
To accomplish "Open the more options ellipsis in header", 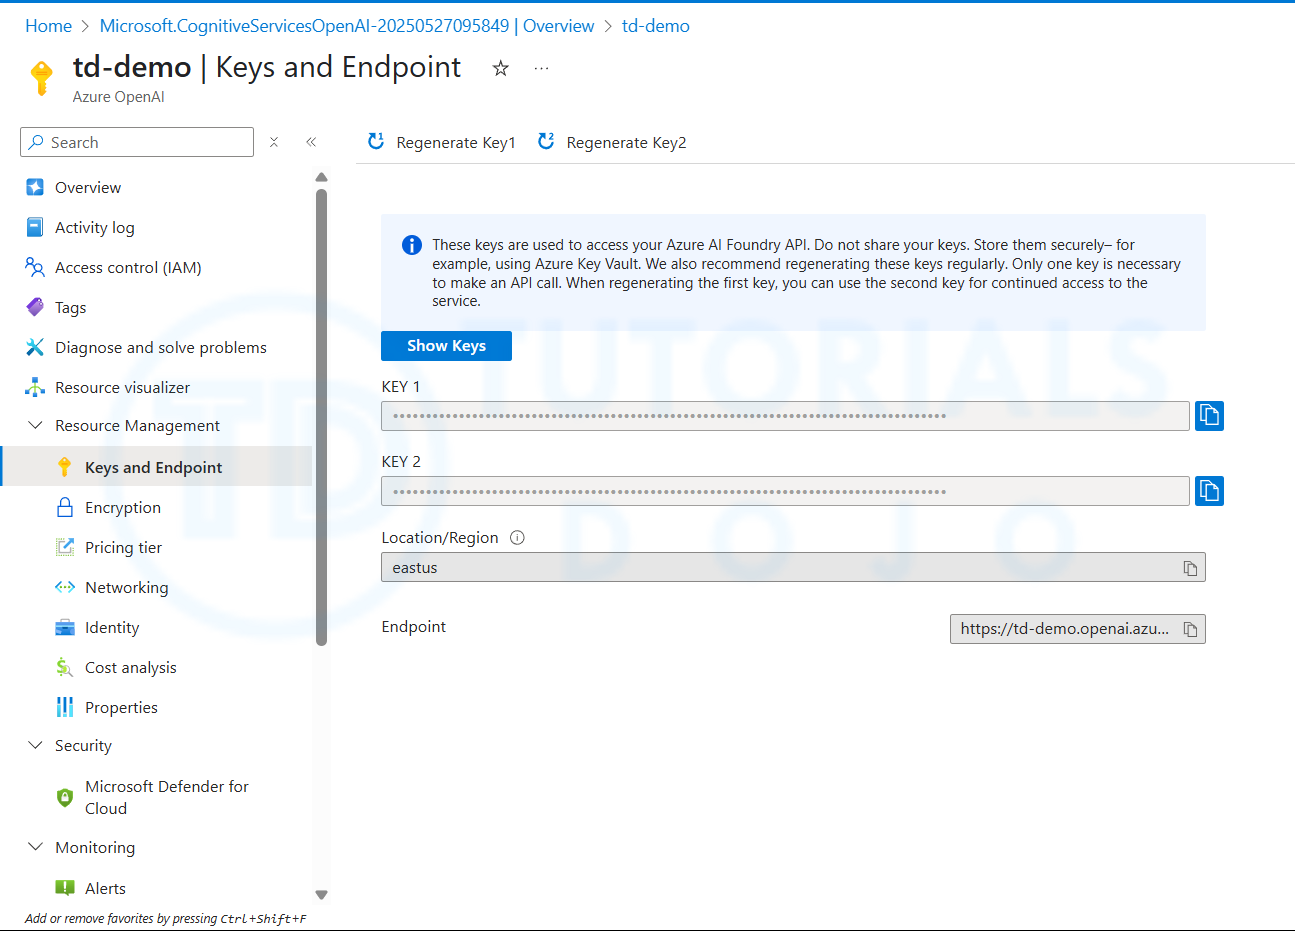I will tap(541, 68).
